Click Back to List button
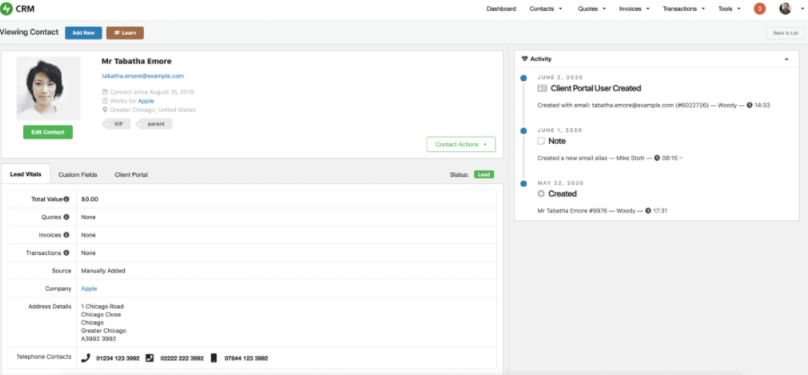This screenshot has height=375, width=808. [786, 33]
